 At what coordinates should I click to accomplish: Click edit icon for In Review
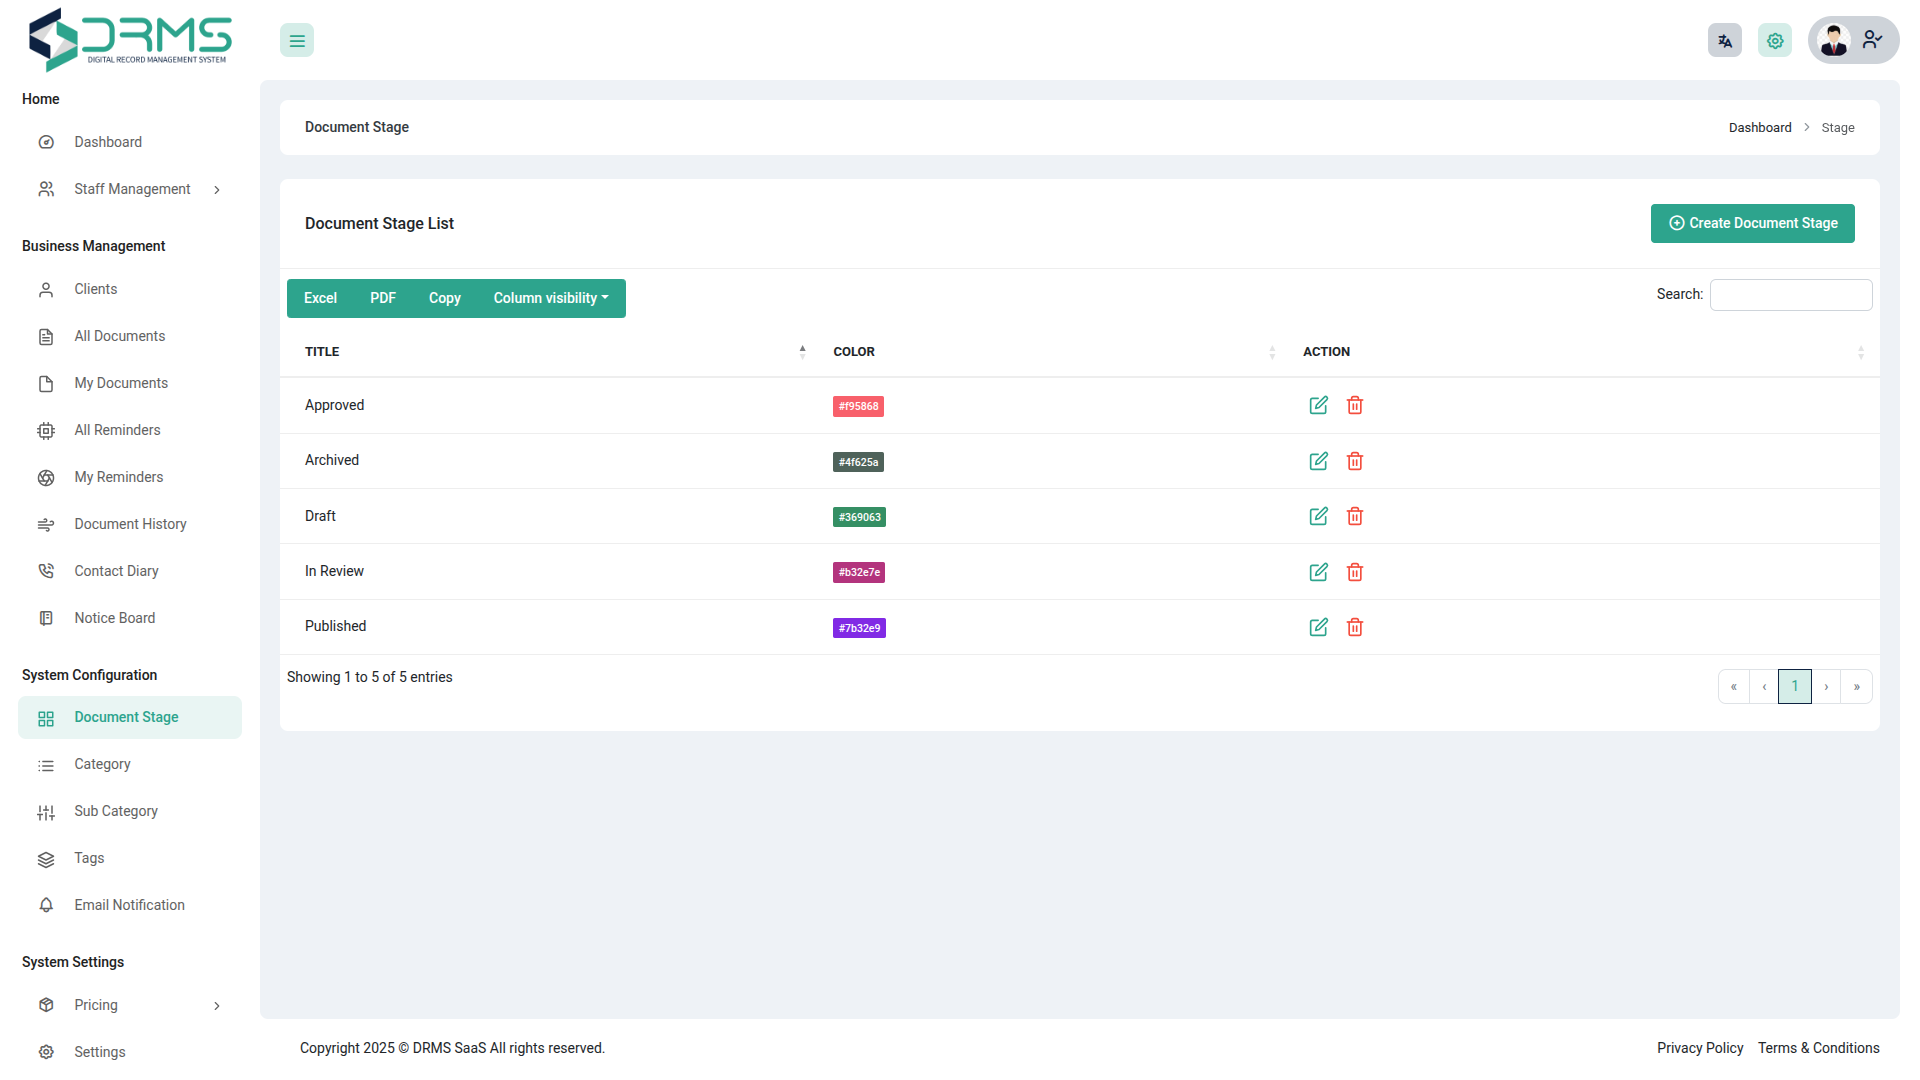click(1318, 572)
